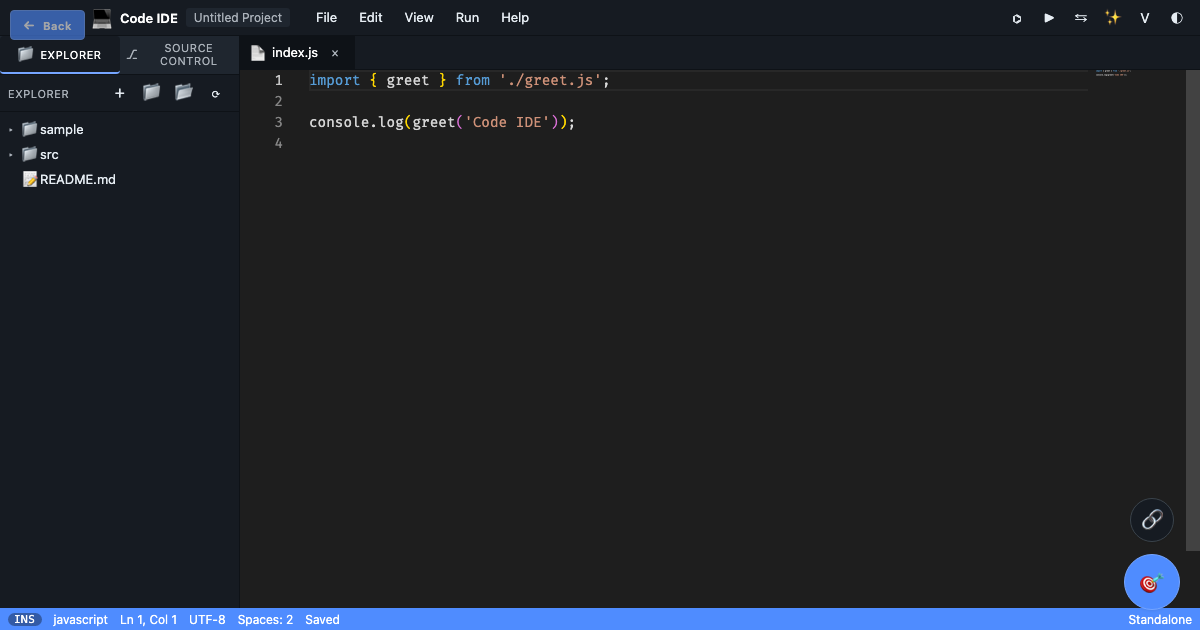Click the import keyword on line 1
1200x630 pixels.
[334, 80]
